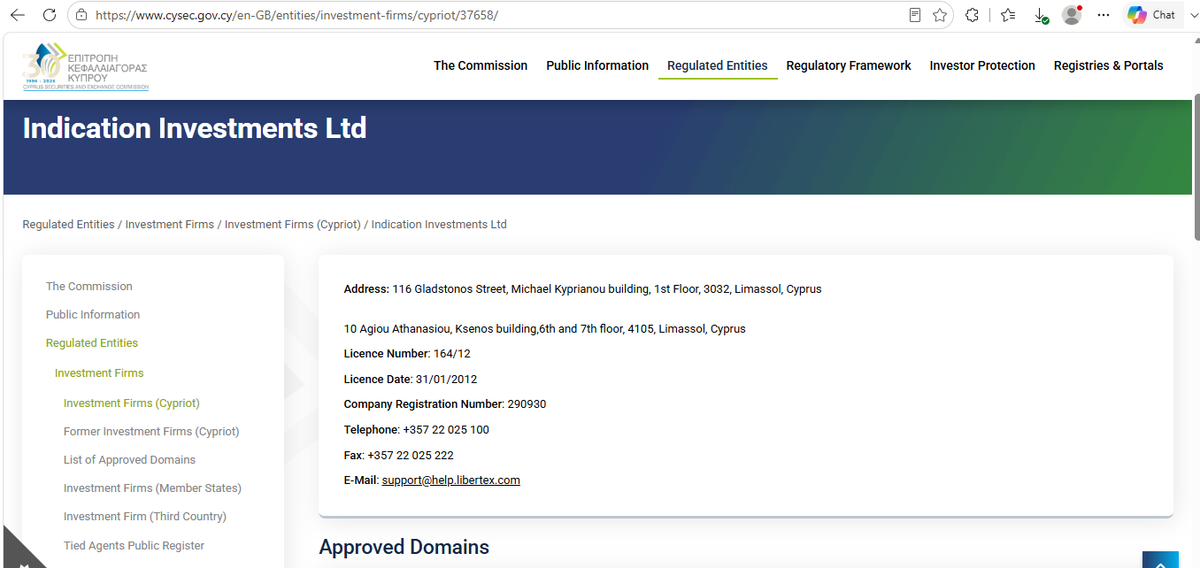Click the Company Registration Number 290930 text
The width and height of the screenshot is (1200, 568).
[445, 404]
